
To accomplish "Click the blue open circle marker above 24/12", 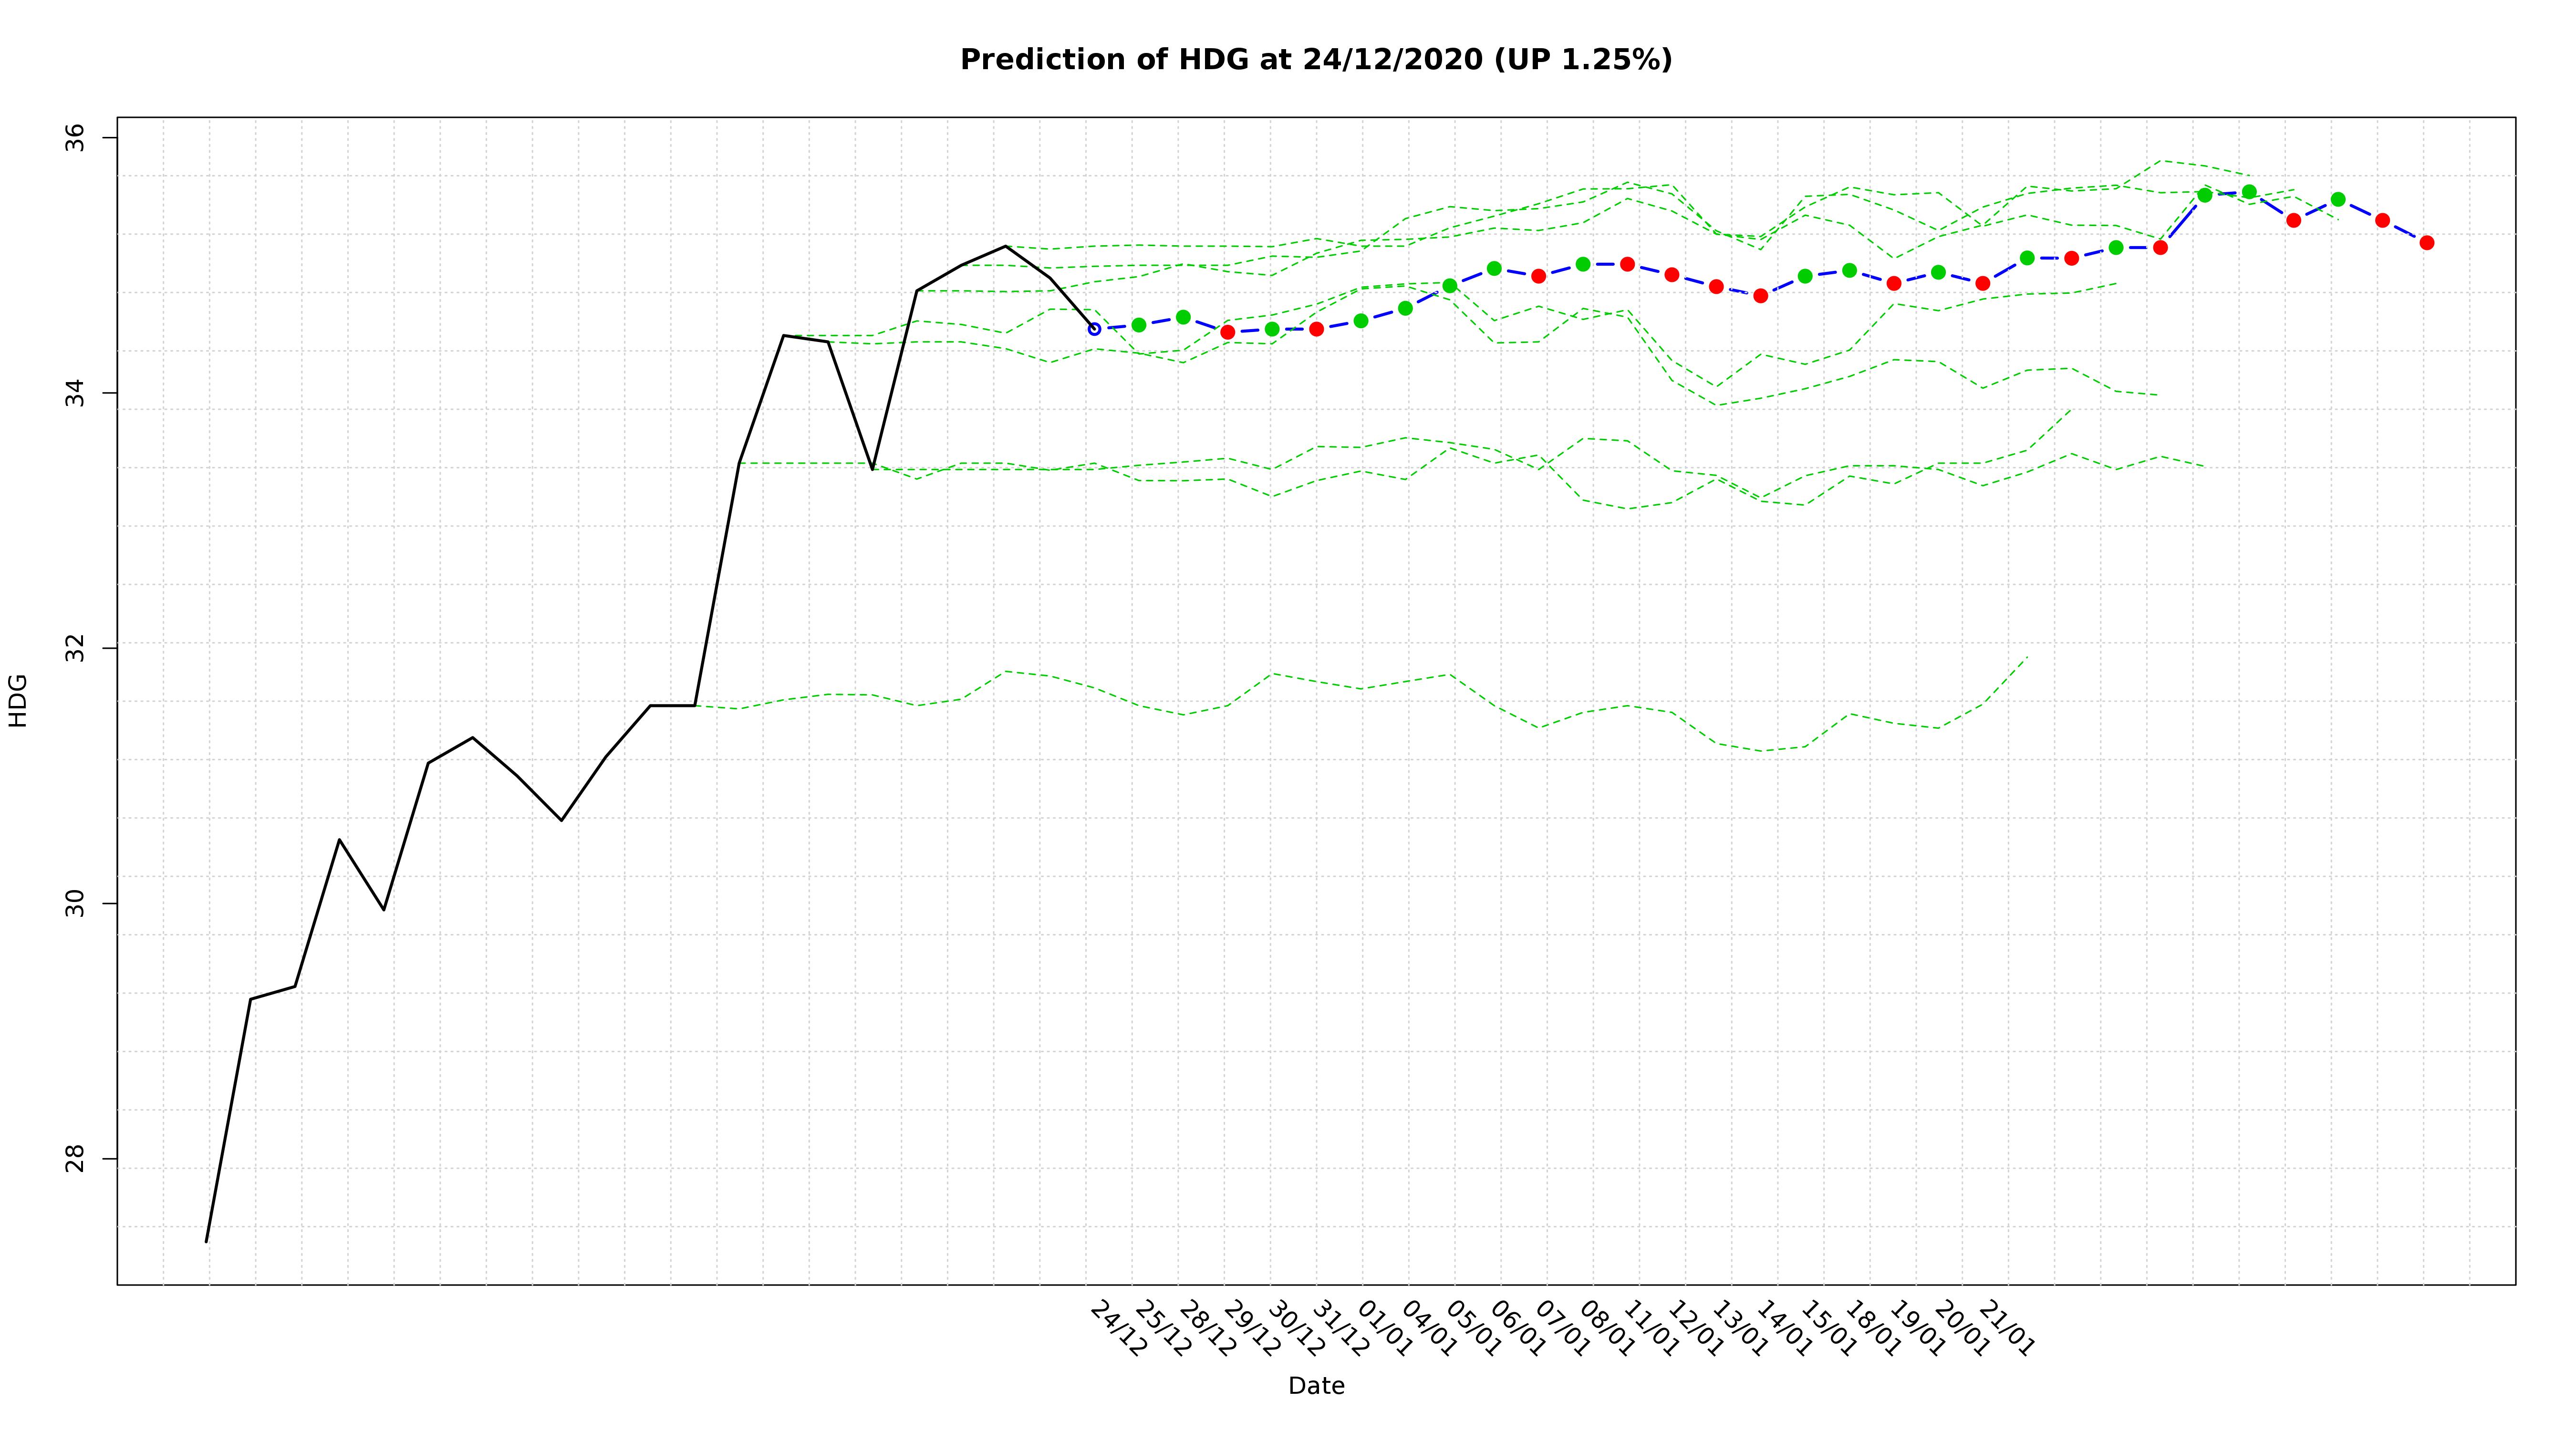I will (x=1094, y=329).
